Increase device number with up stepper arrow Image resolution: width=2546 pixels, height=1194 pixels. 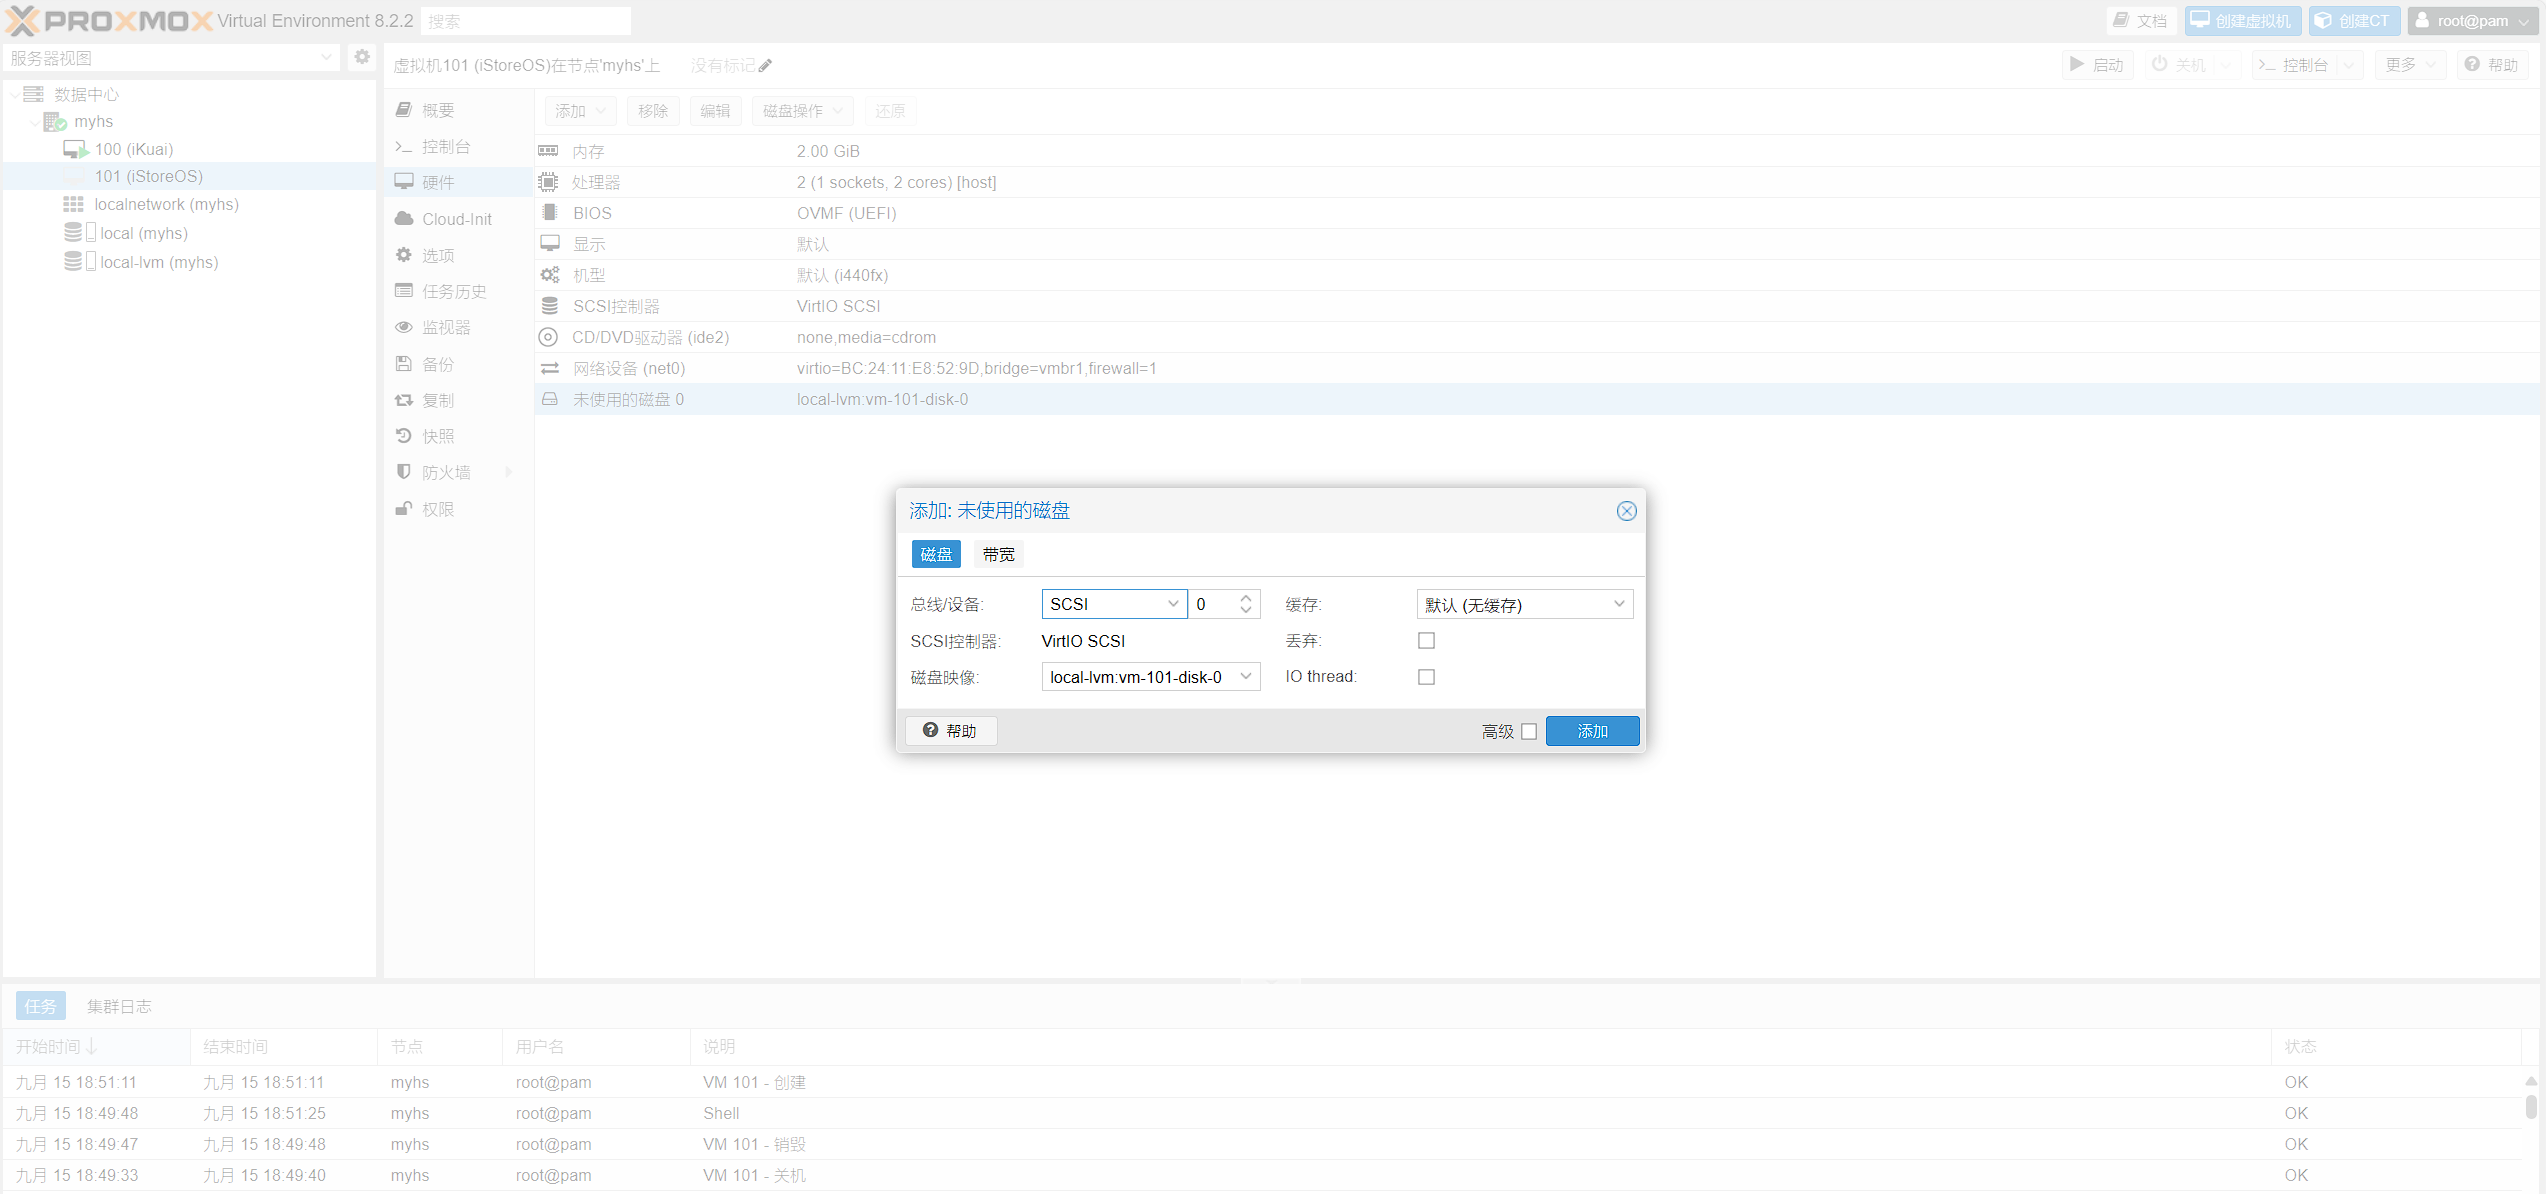pos(1245,598)
